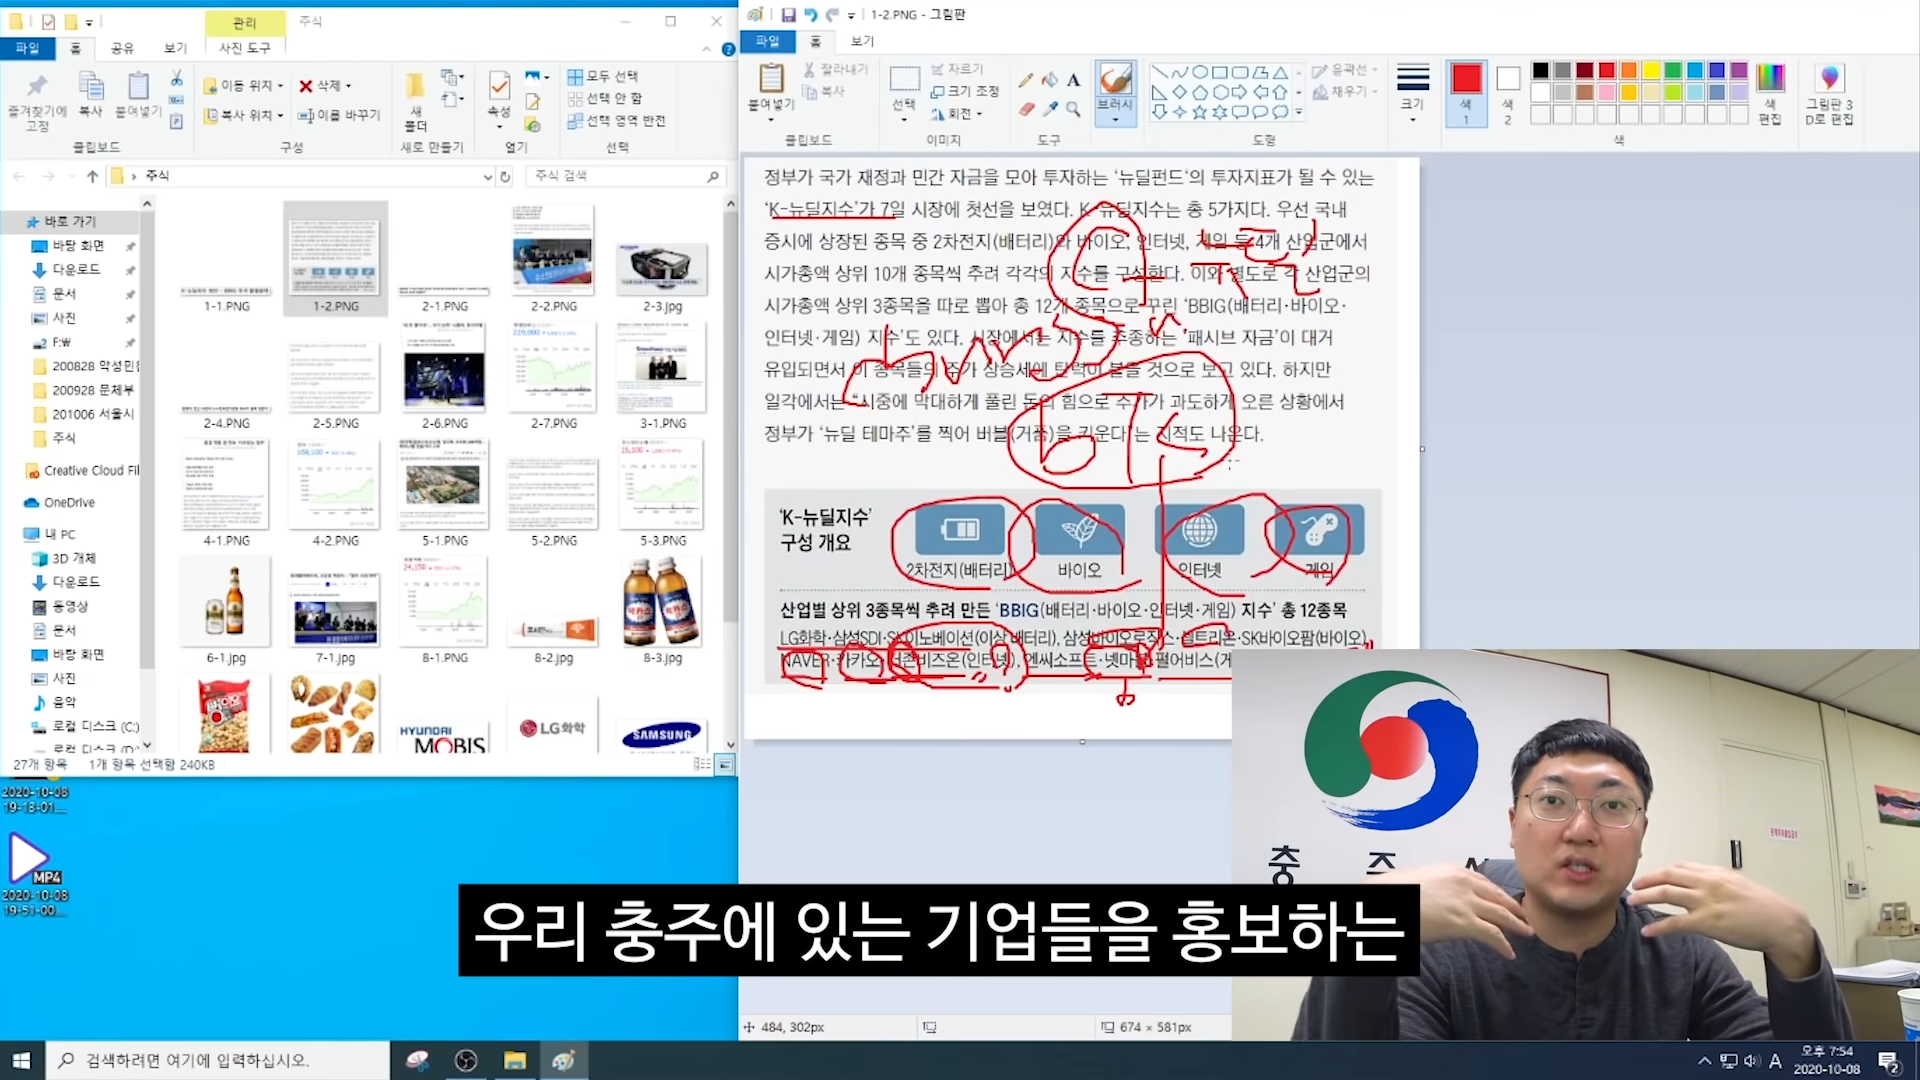Choose the right arrow shape in Paint

1239,92
